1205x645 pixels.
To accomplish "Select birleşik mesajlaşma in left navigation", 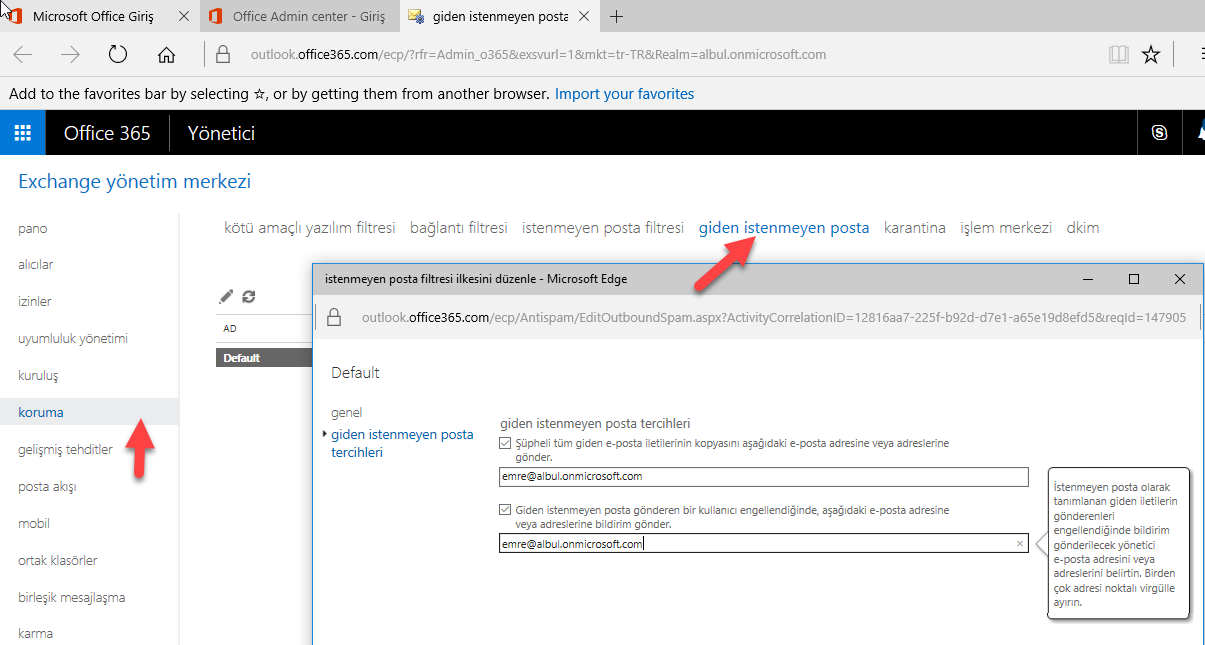I will coord(72,598).
